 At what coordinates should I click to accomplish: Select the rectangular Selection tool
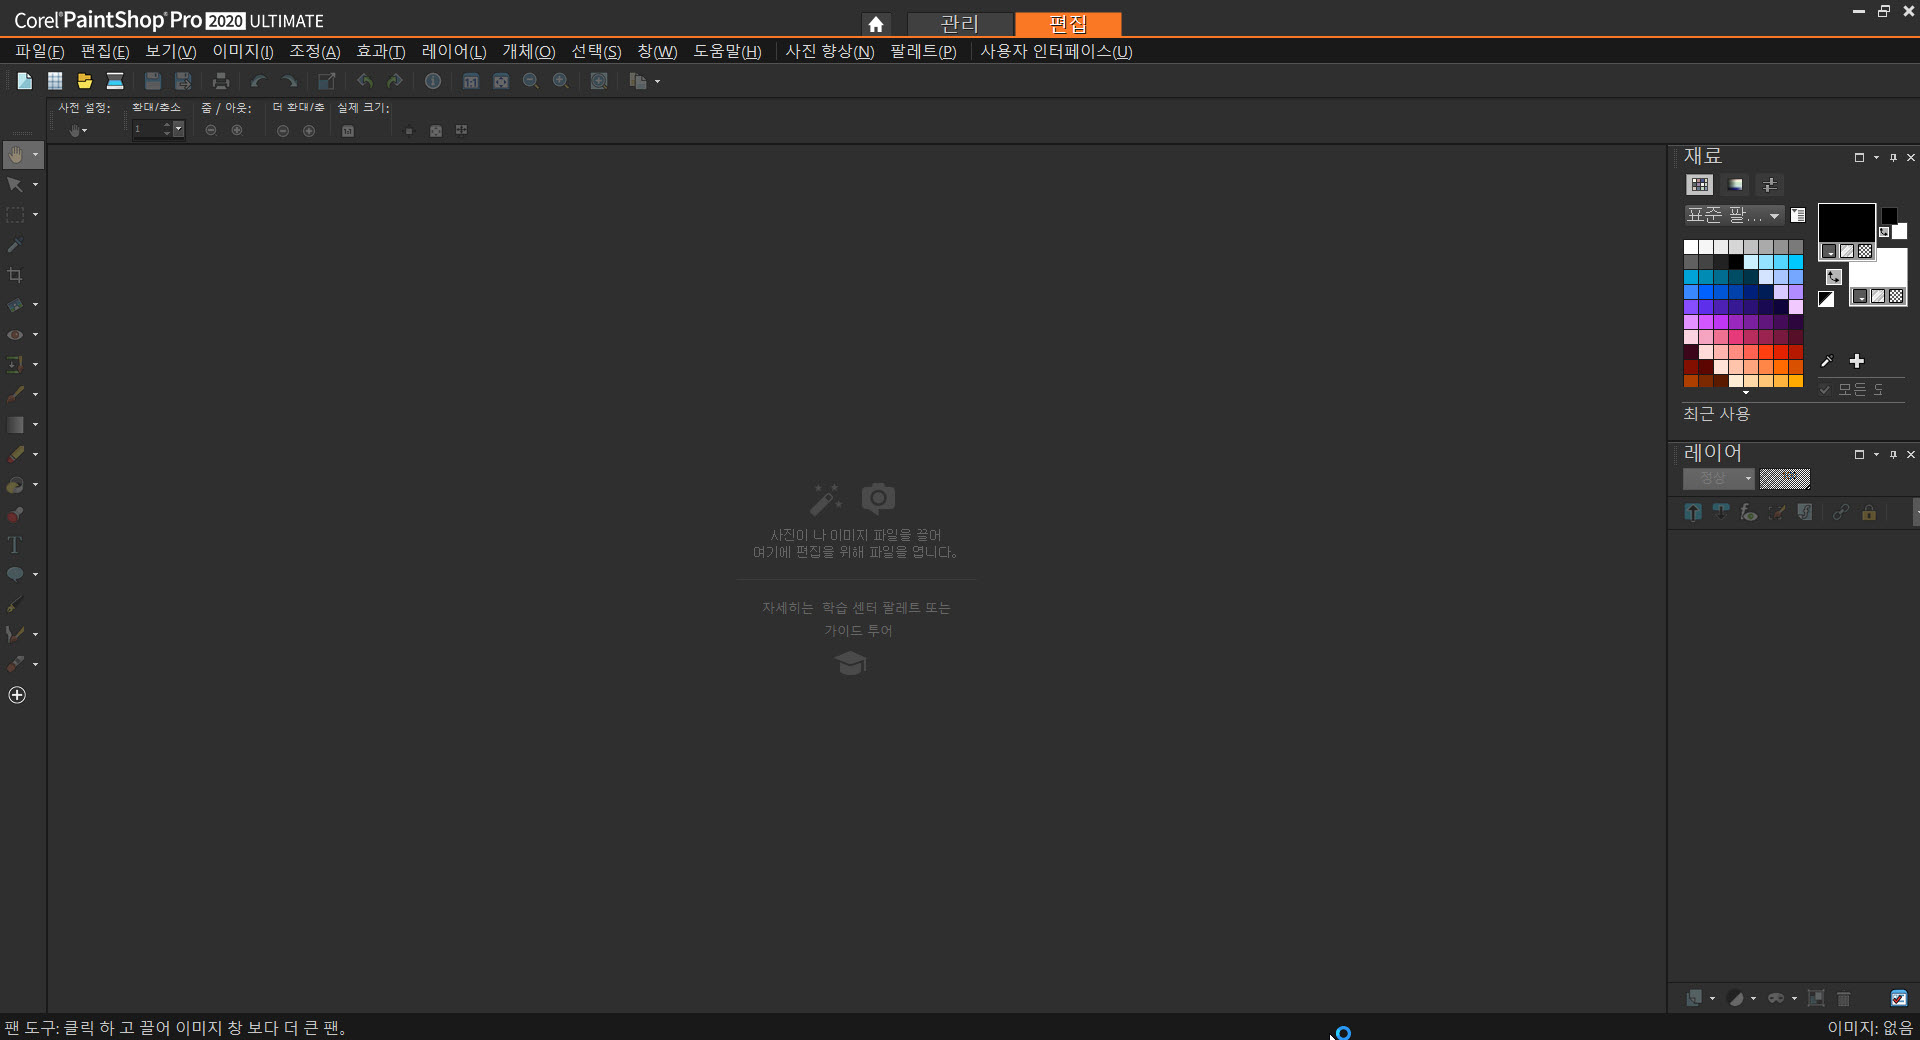coord(15,215)
